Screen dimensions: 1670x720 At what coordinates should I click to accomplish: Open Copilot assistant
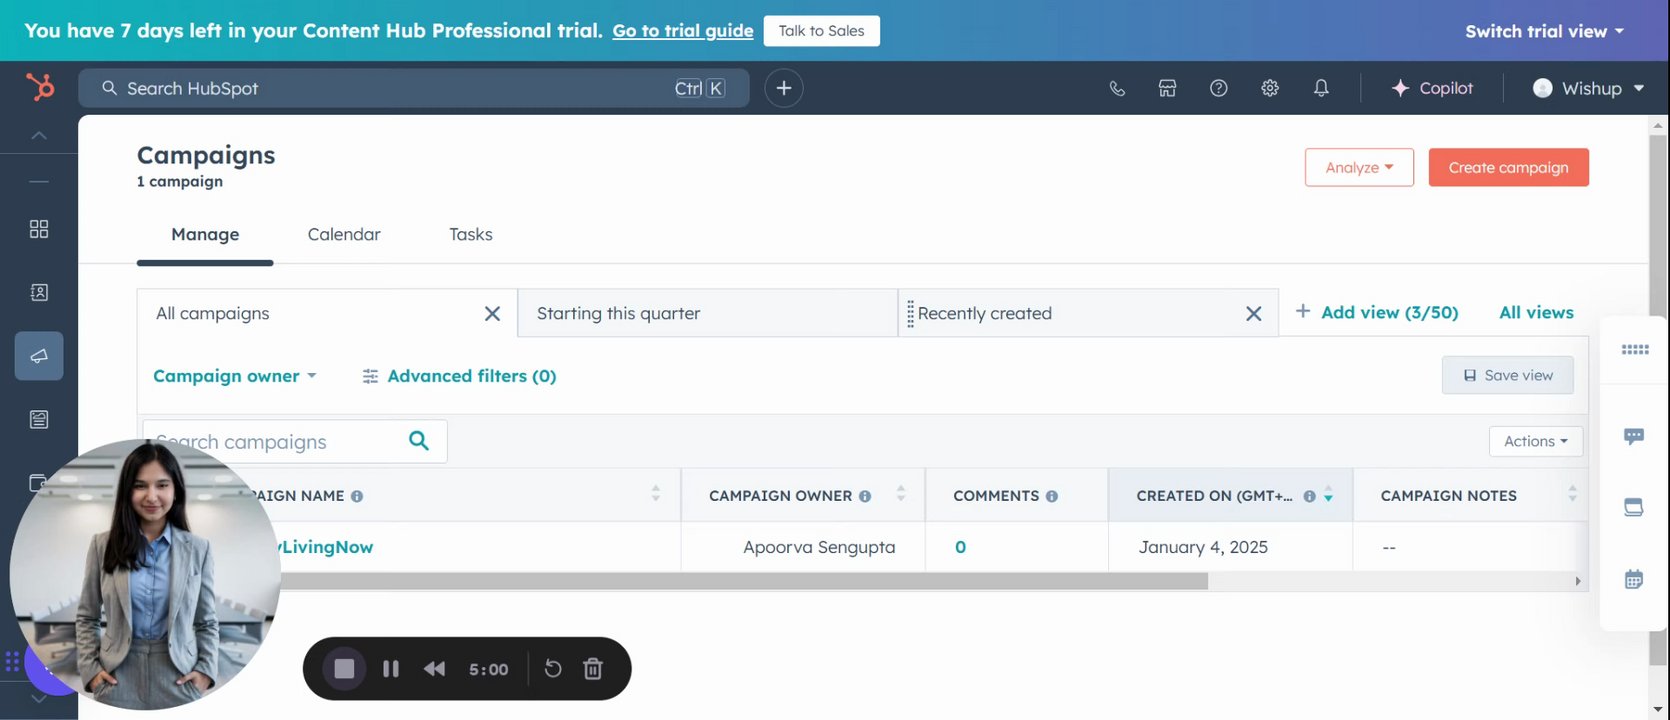1432,88
